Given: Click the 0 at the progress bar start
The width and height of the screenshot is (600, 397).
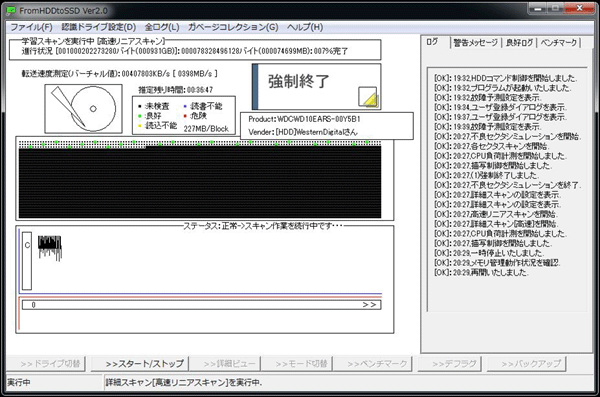Looking at the screenshot, I should click(x=34, y=305).
